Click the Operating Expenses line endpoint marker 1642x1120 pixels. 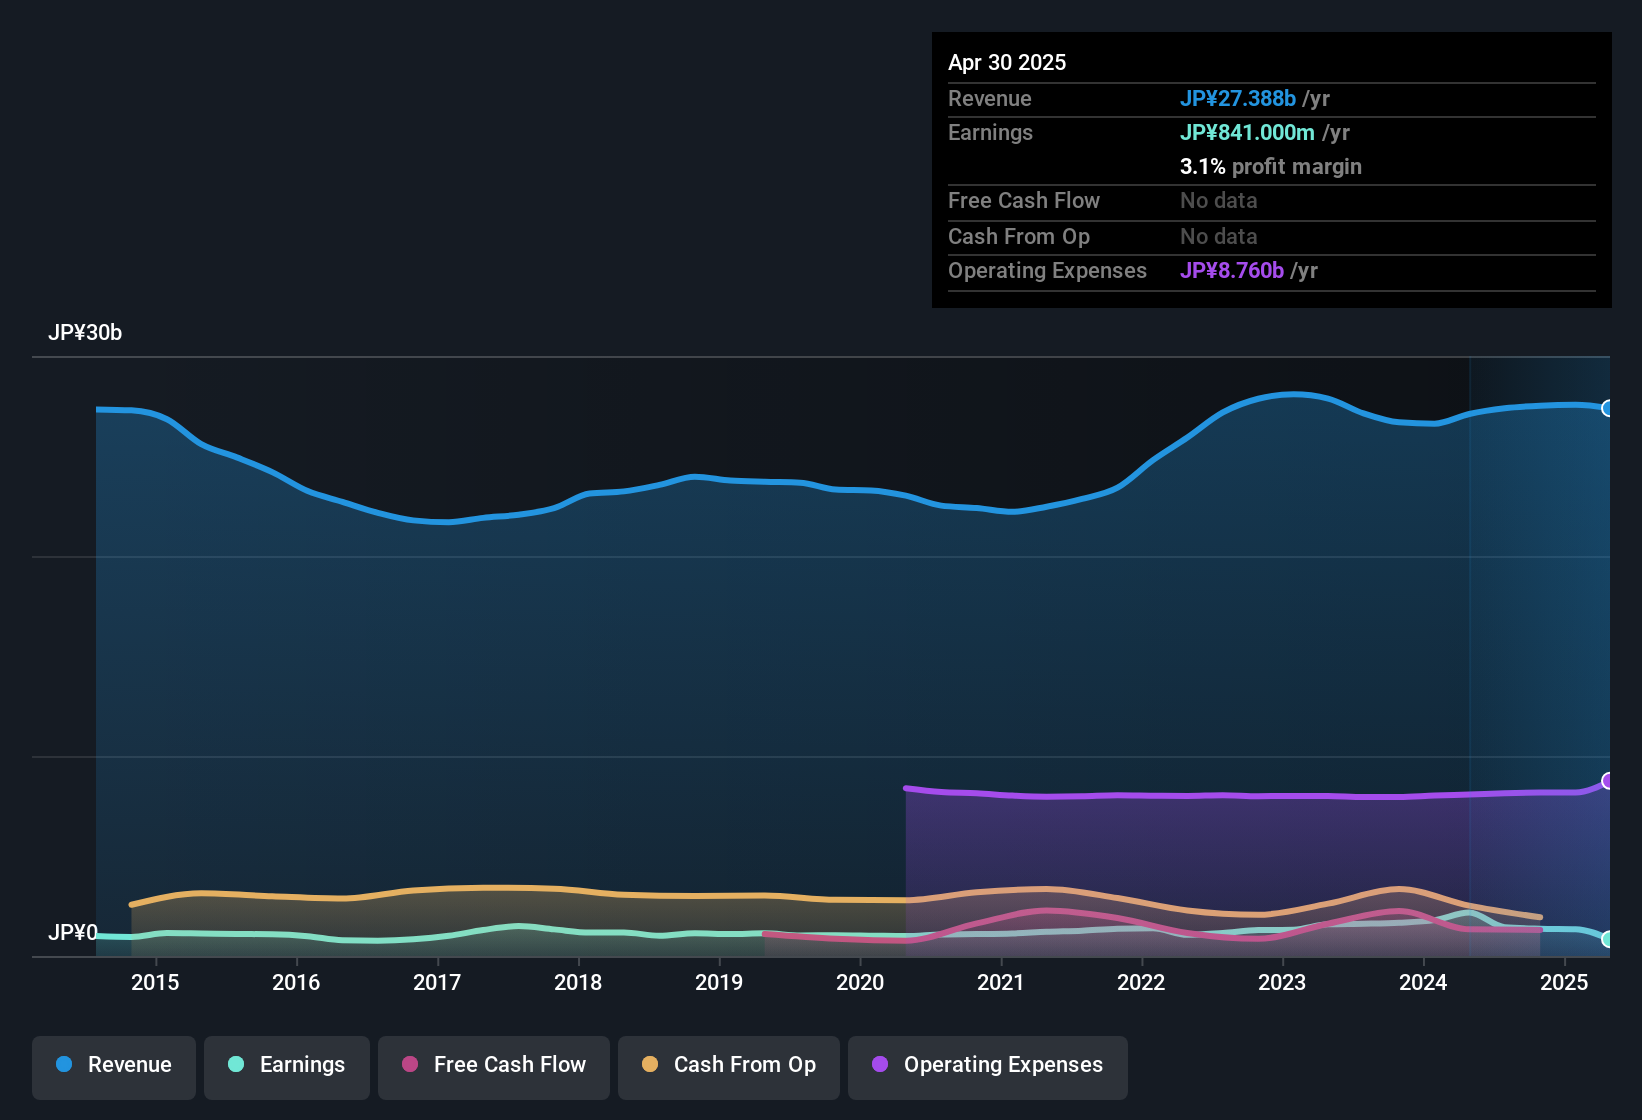(x=1608, y=781)
